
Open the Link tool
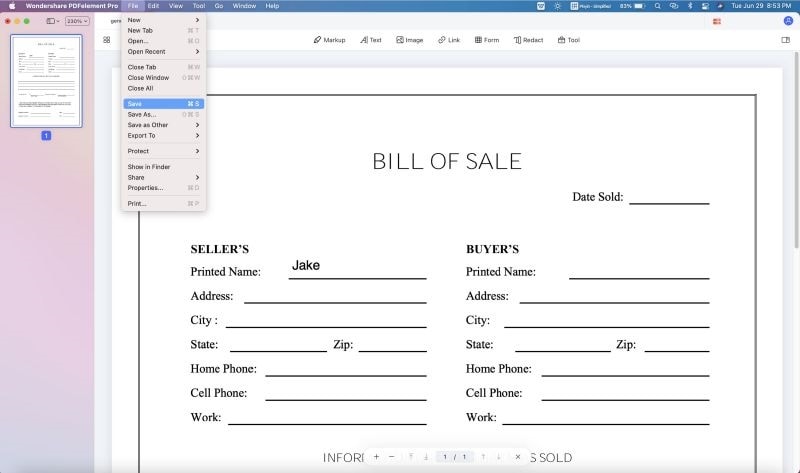448,40
